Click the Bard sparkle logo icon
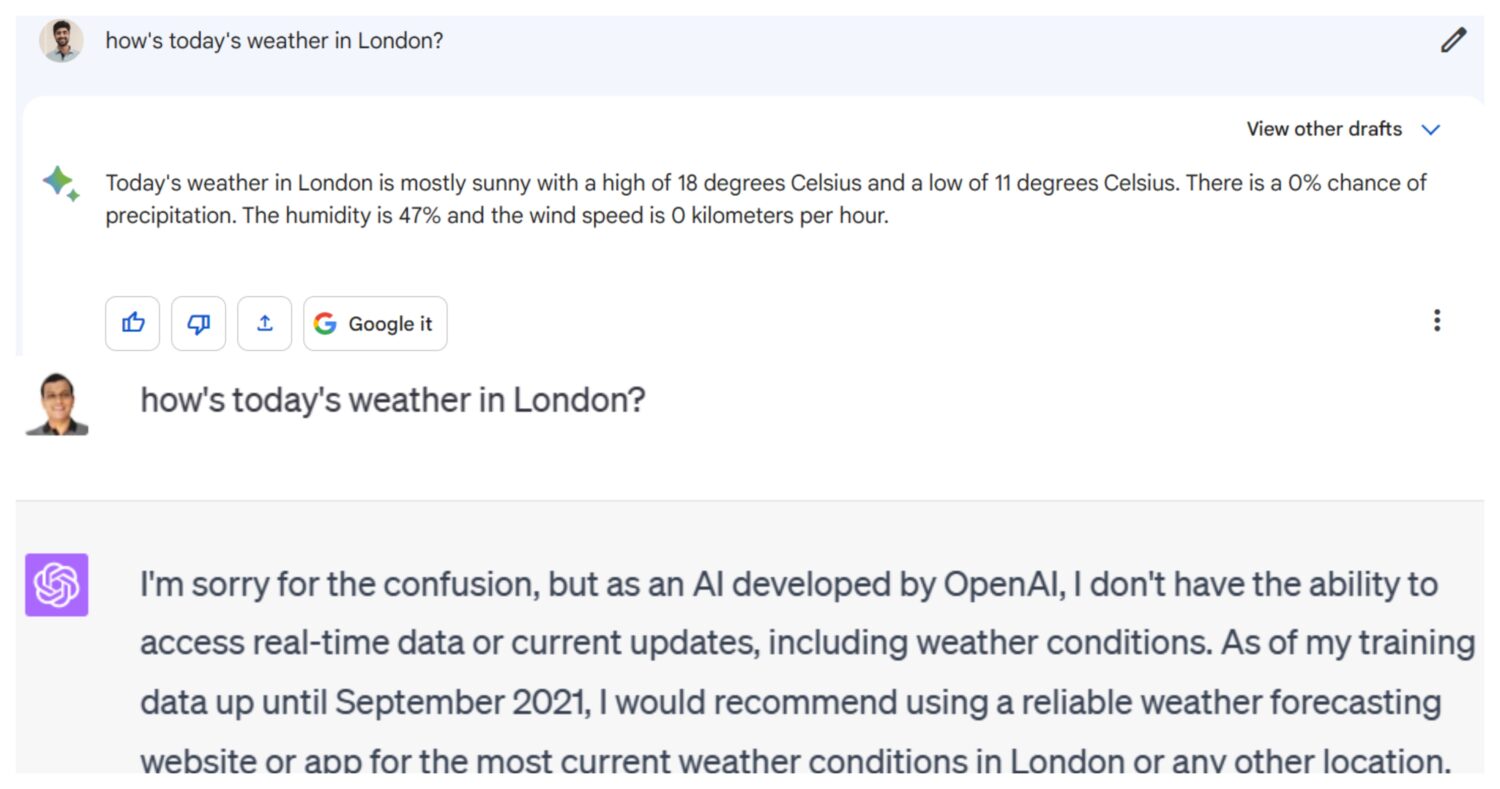This screenshot has width=1500, height=789. 61,184
